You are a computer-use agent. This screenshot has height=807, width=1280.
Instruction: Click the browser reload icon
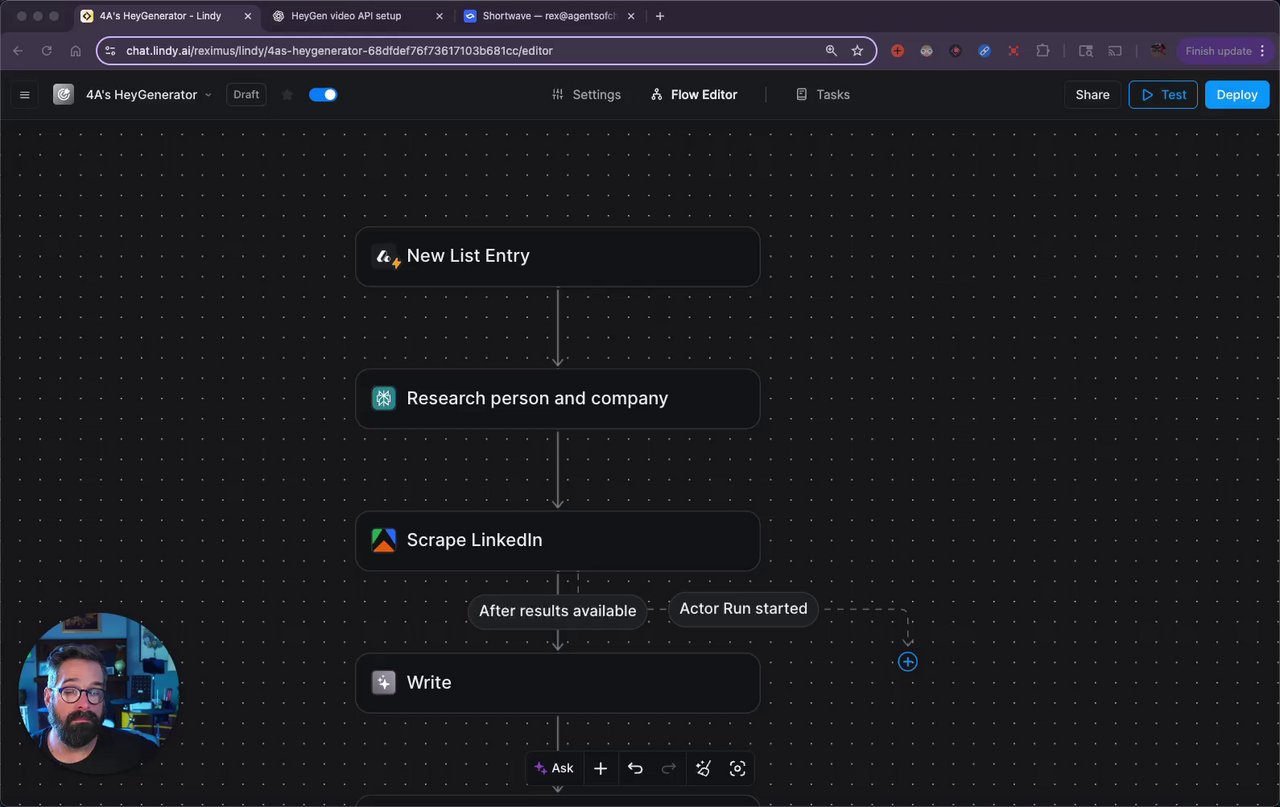click(46, 51)
